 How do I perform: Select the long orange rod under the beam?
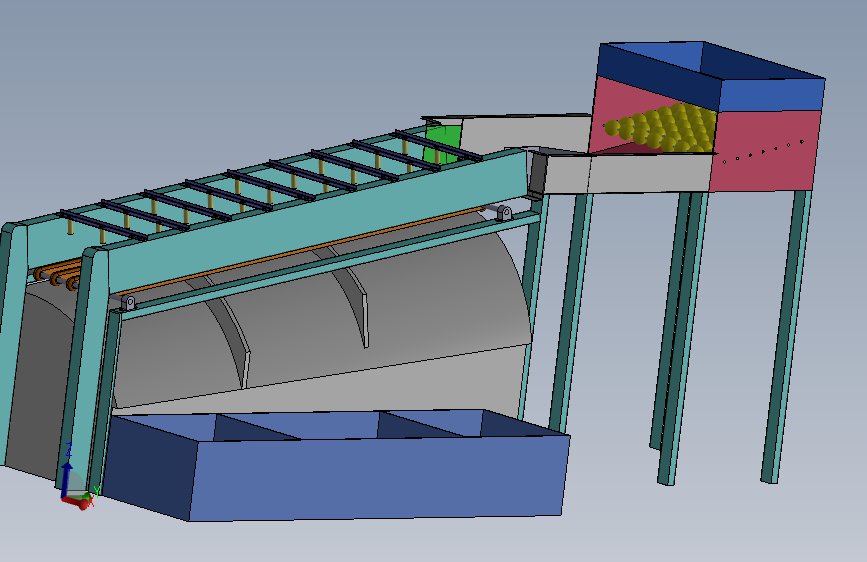301,252
